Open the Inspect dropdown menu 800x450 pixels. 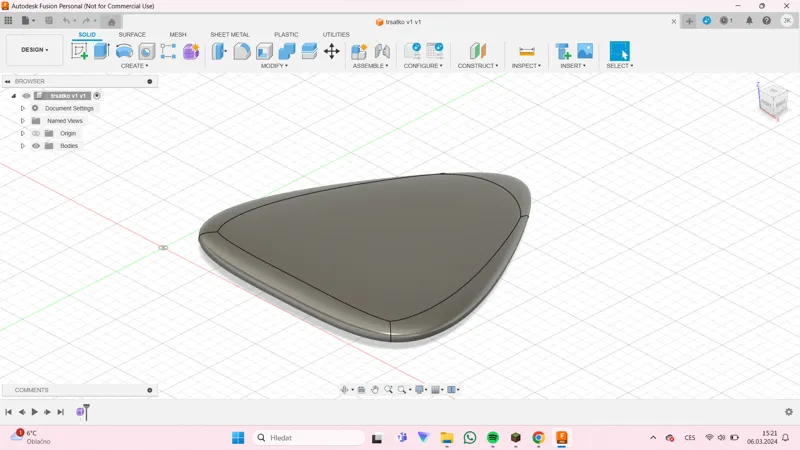pos(527,66)
